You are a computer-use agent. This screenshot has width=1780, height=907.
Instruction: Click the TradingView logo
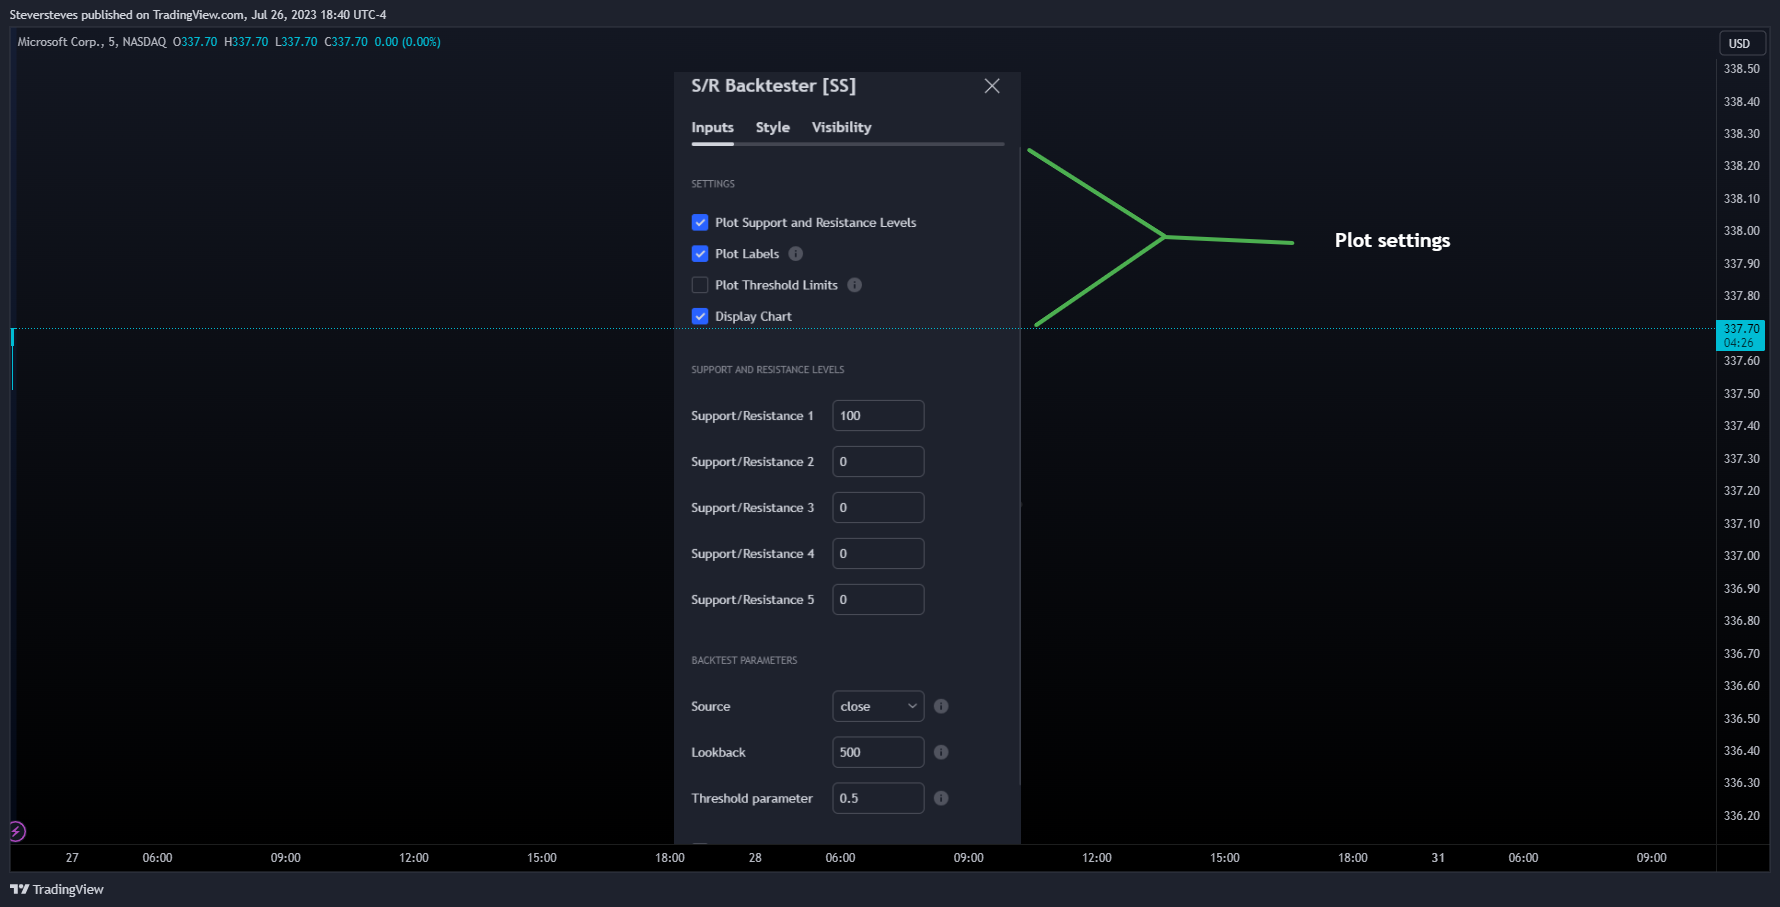coord(57,889)
